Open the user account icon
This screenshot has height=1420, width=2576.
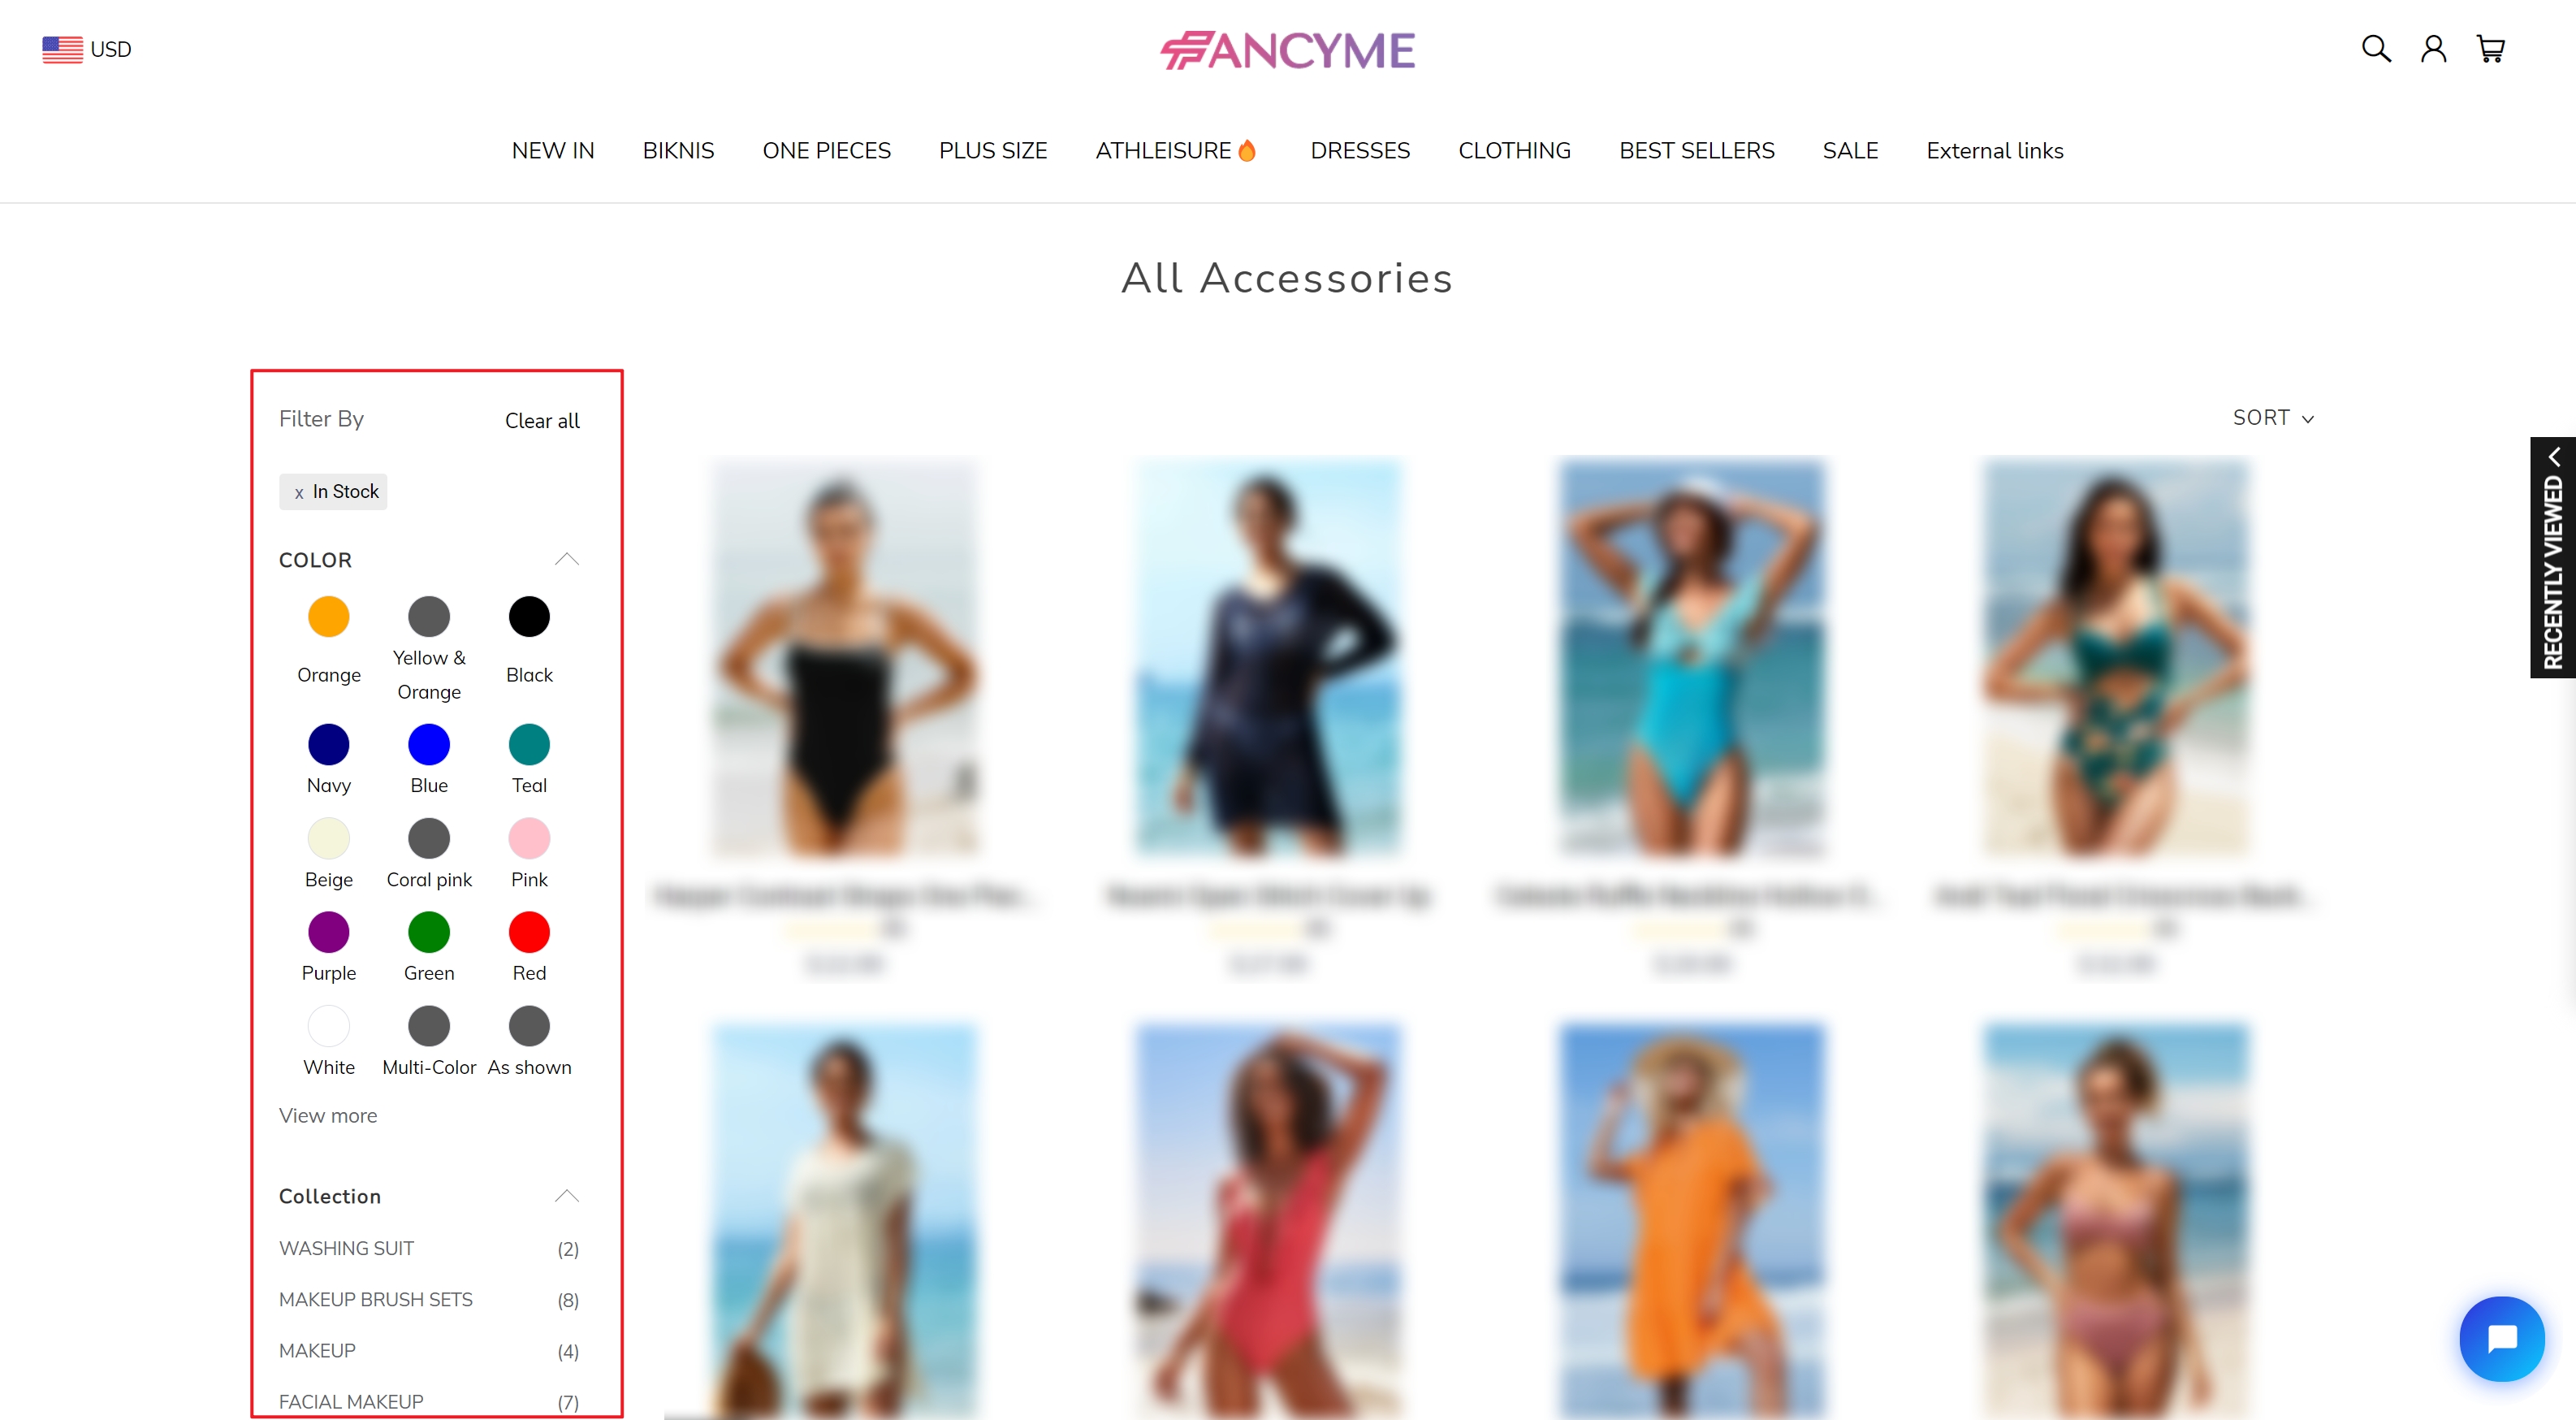pos(2433,48)
